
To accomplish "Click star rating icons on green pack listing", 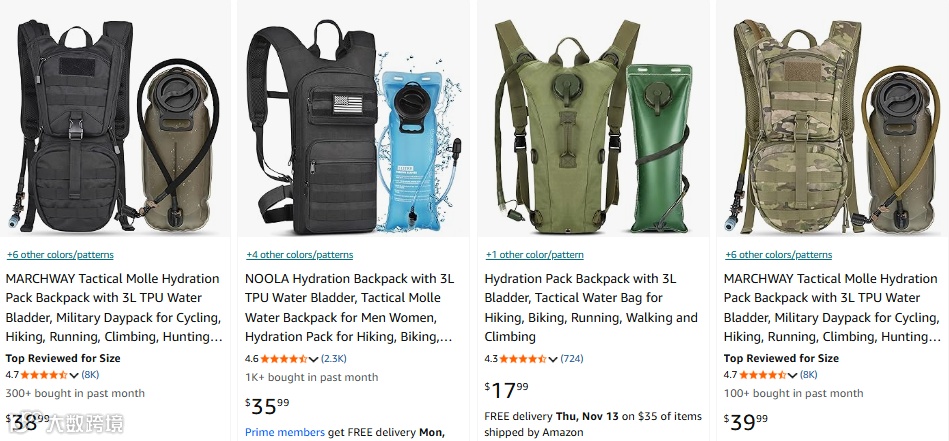I will (x=523, y=359).
